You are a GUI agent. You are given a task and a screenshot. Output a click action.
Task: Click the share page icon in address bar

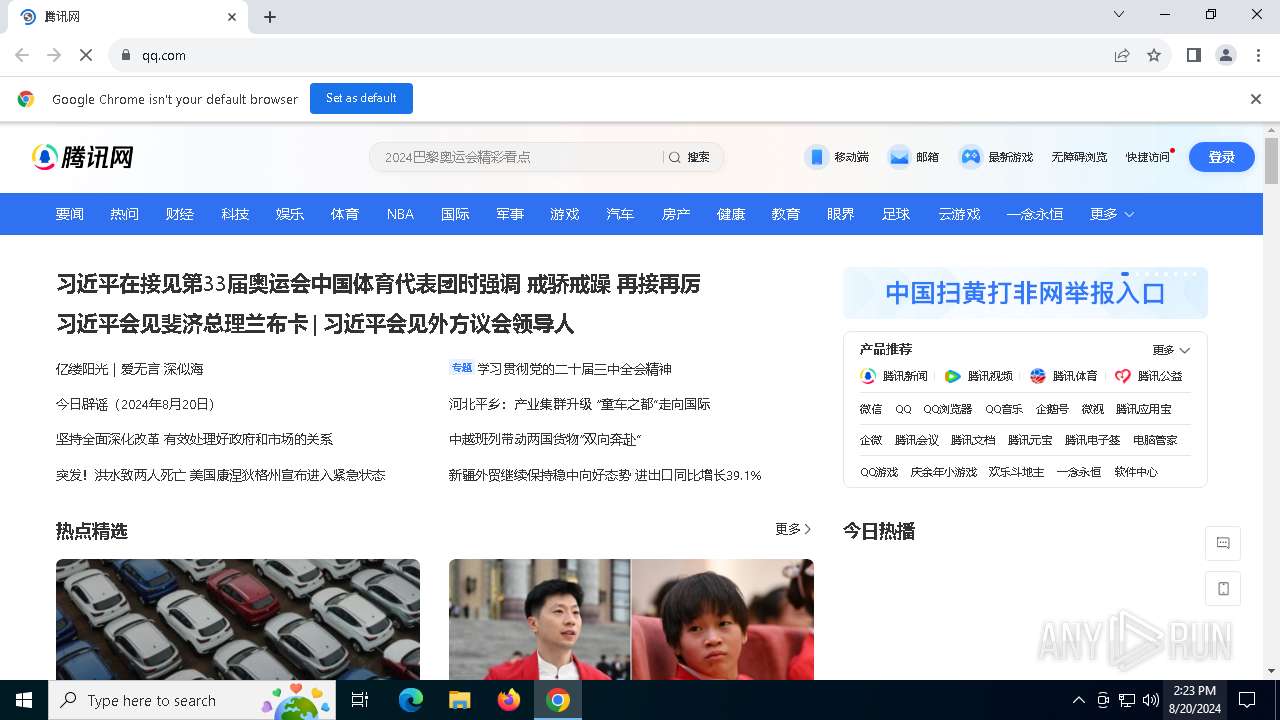tap(1122, 55)
